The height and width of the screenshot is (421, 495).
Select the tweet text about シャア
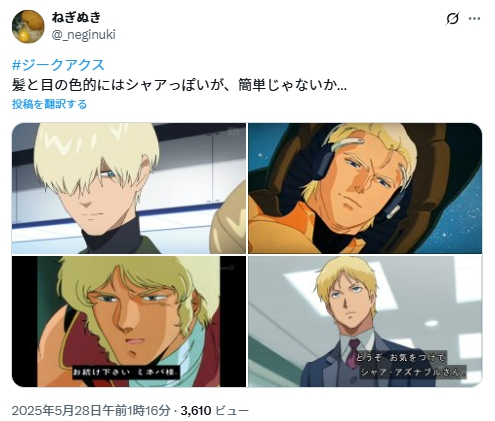click(179, 85)
